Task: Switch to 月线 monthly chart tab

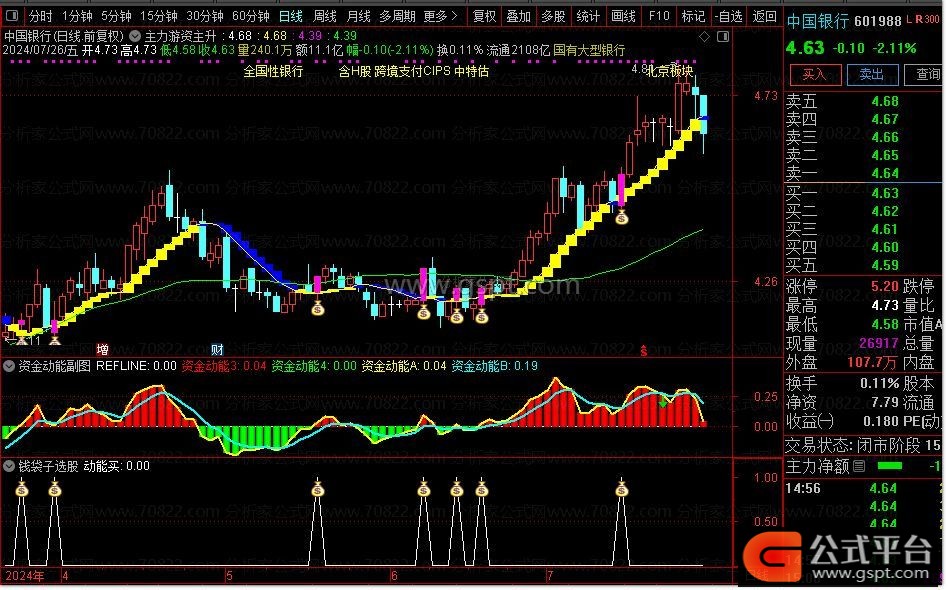Action: click(359, 16)
